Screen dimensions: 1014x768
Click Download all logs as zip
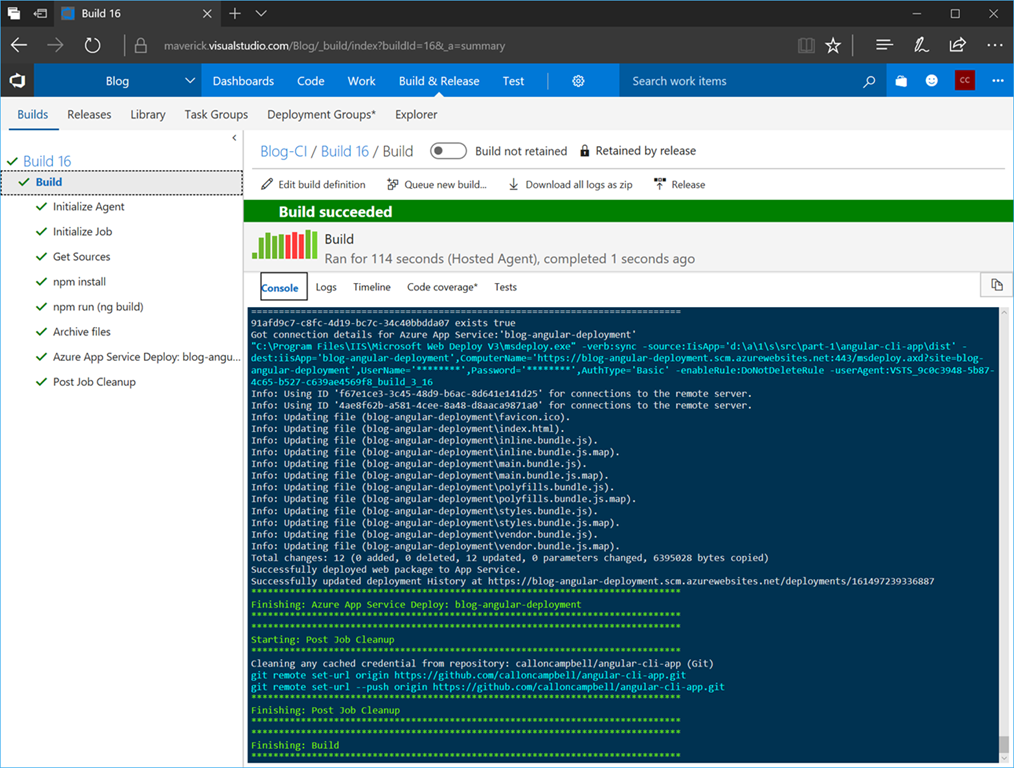point(570,184)
